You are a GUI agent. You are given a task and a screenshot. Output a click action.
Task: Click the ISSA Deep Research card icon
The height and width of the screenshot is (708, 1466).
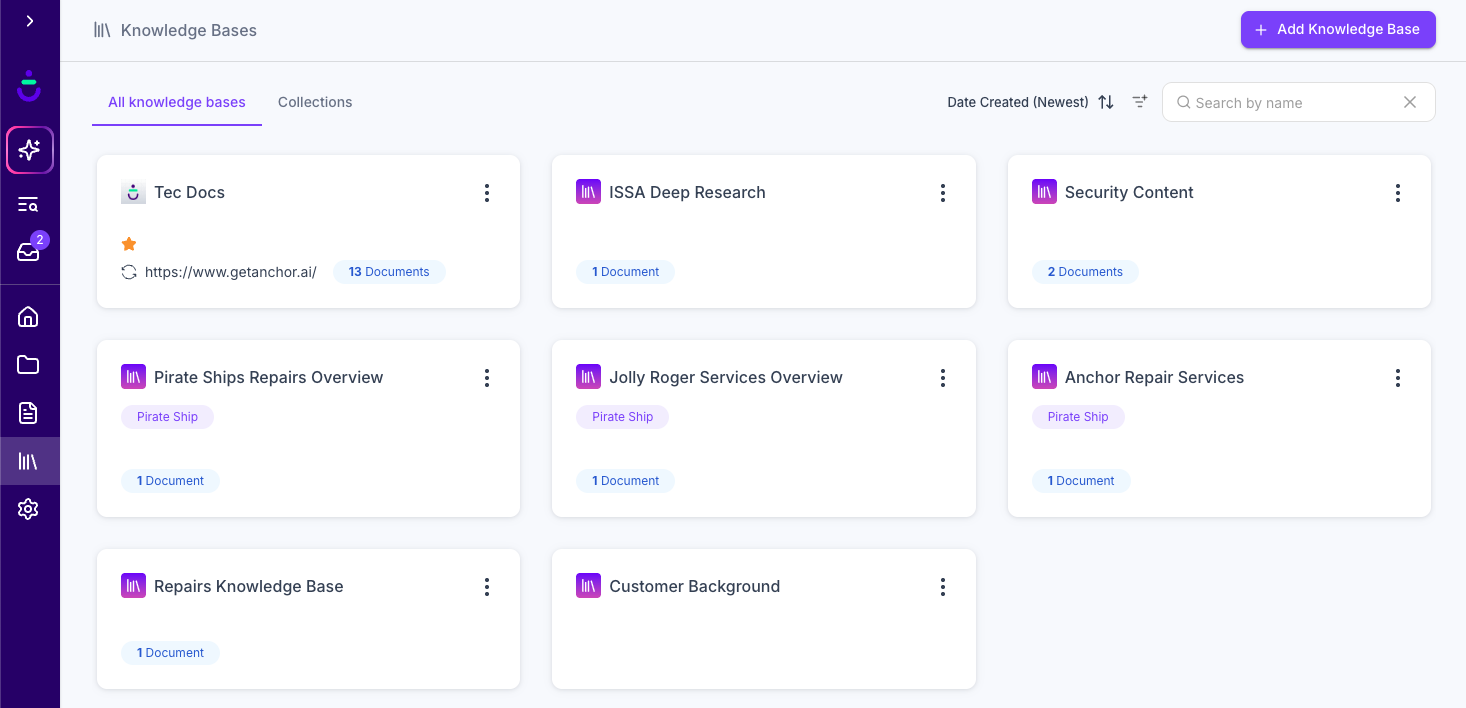[x=589, y=192]
